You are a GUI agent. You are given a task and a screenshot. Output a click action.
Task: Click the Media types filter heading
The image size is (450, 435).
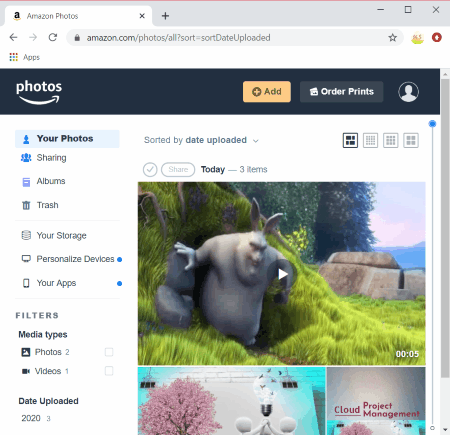point(43,335)
